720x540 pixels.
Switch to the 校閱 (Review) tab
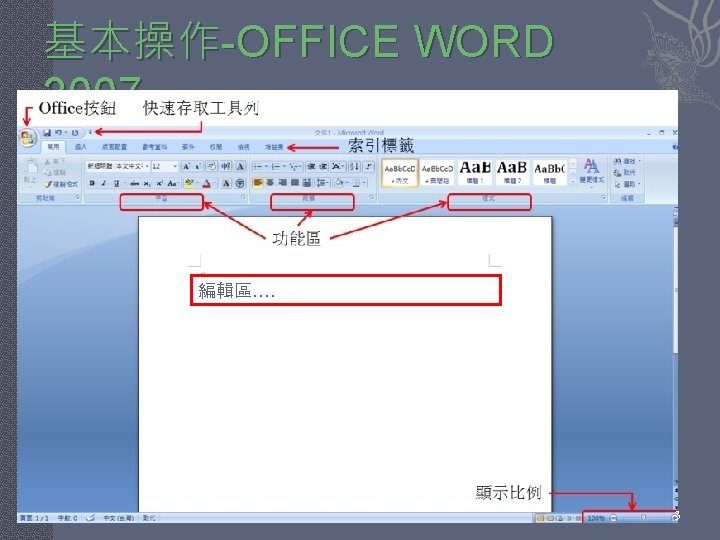pyautogui.click(x=216, y=147)
